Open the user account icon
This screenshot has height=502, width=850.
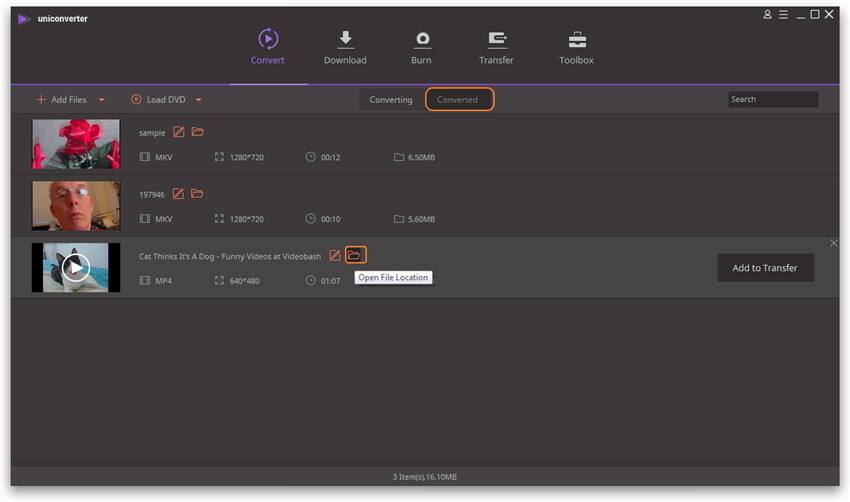(x=768, y=15)
